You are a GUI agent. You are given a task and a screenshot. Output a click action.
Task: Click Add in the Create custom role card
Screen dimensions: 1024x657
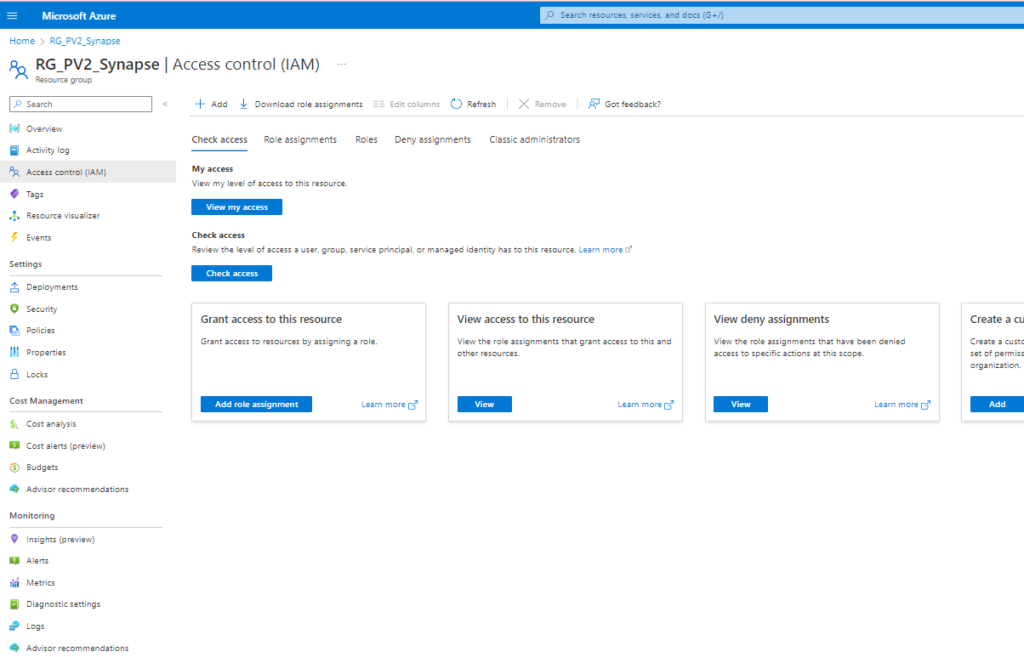pyautogui.click(x=997, y=404)
